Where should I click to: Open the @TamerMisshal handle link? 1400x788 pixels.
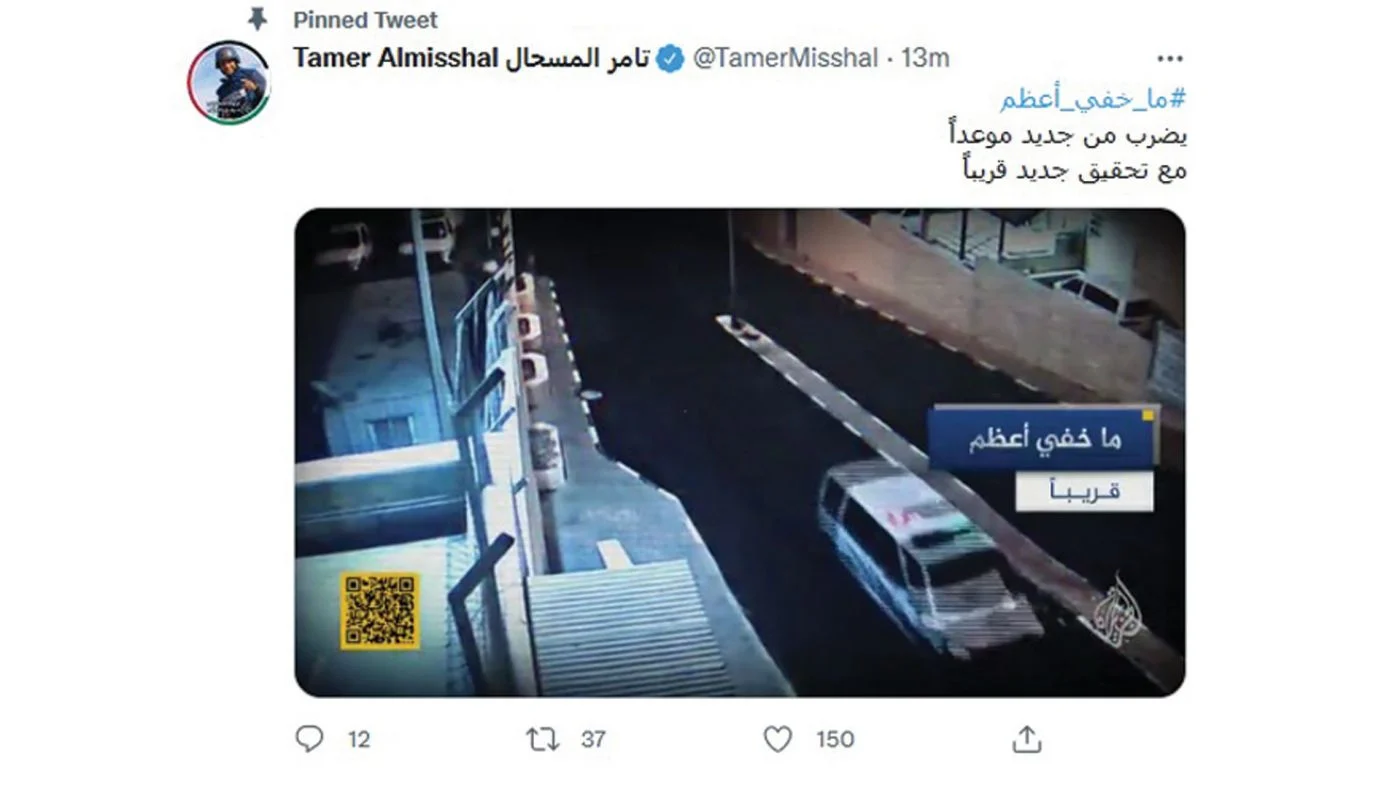coord(785,58)
